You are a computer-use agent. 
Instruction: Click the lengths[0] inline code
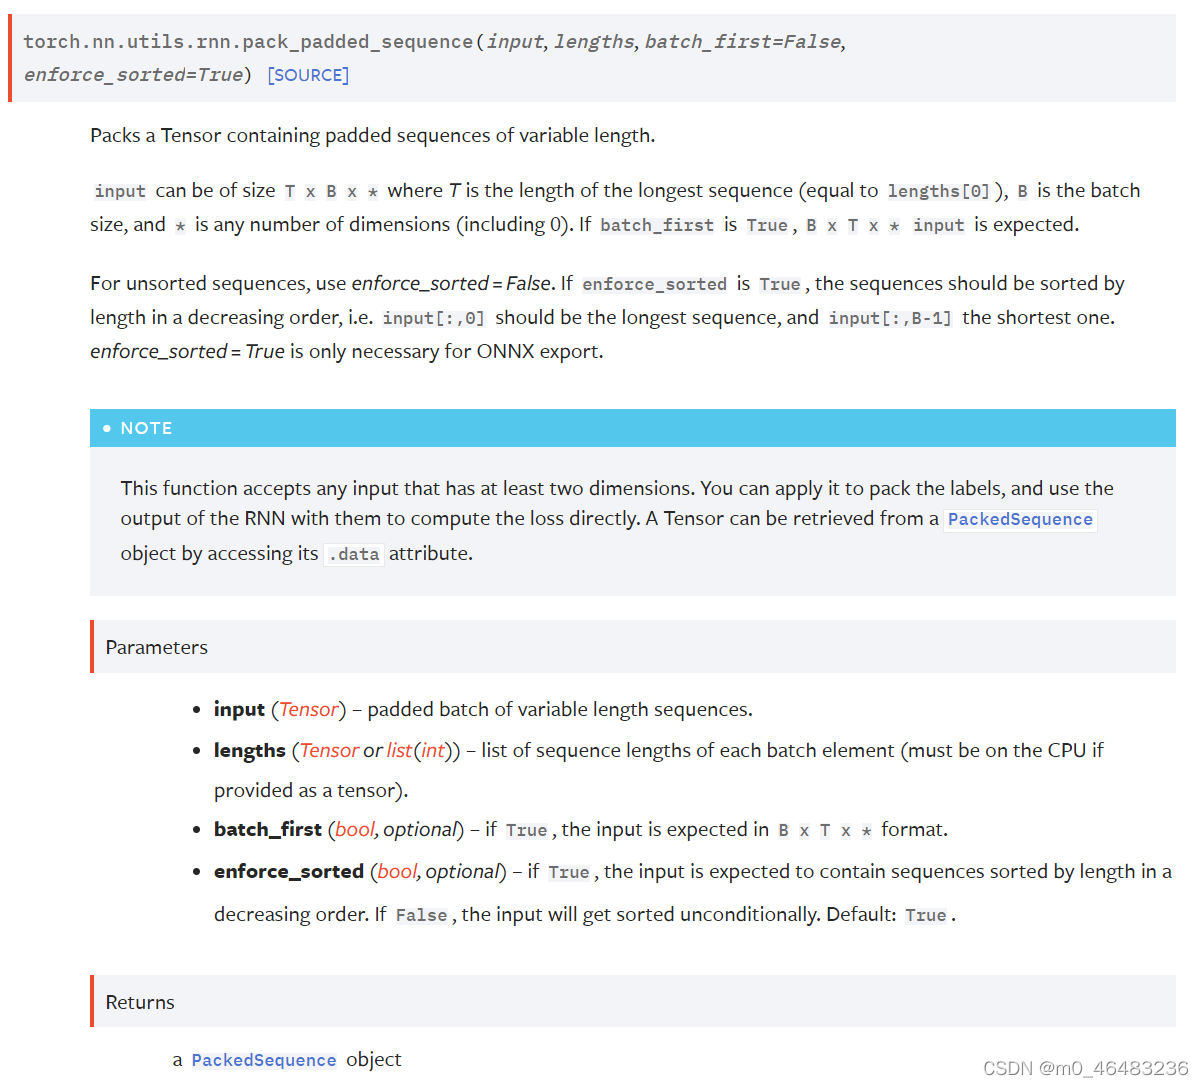[939, 191]
